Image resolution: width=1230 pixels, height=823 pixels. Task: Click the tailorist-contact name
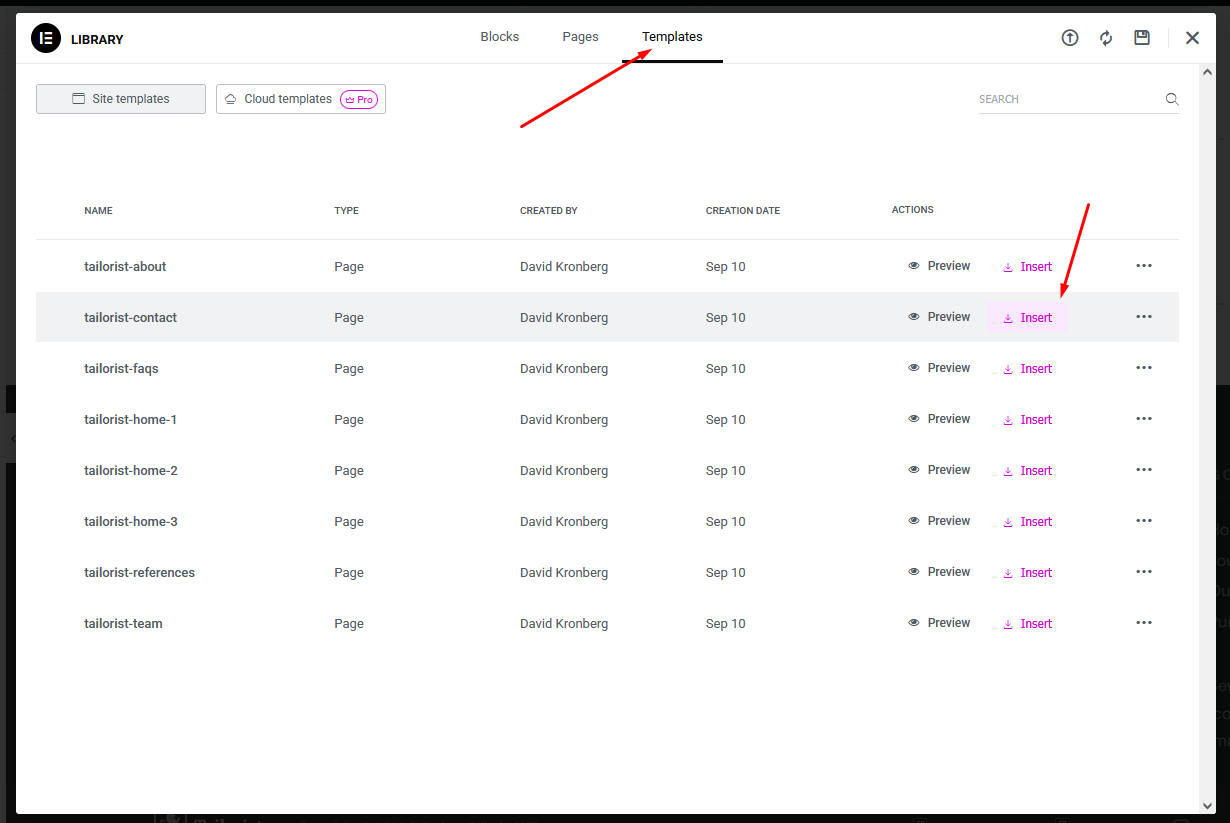click(130, 318)
